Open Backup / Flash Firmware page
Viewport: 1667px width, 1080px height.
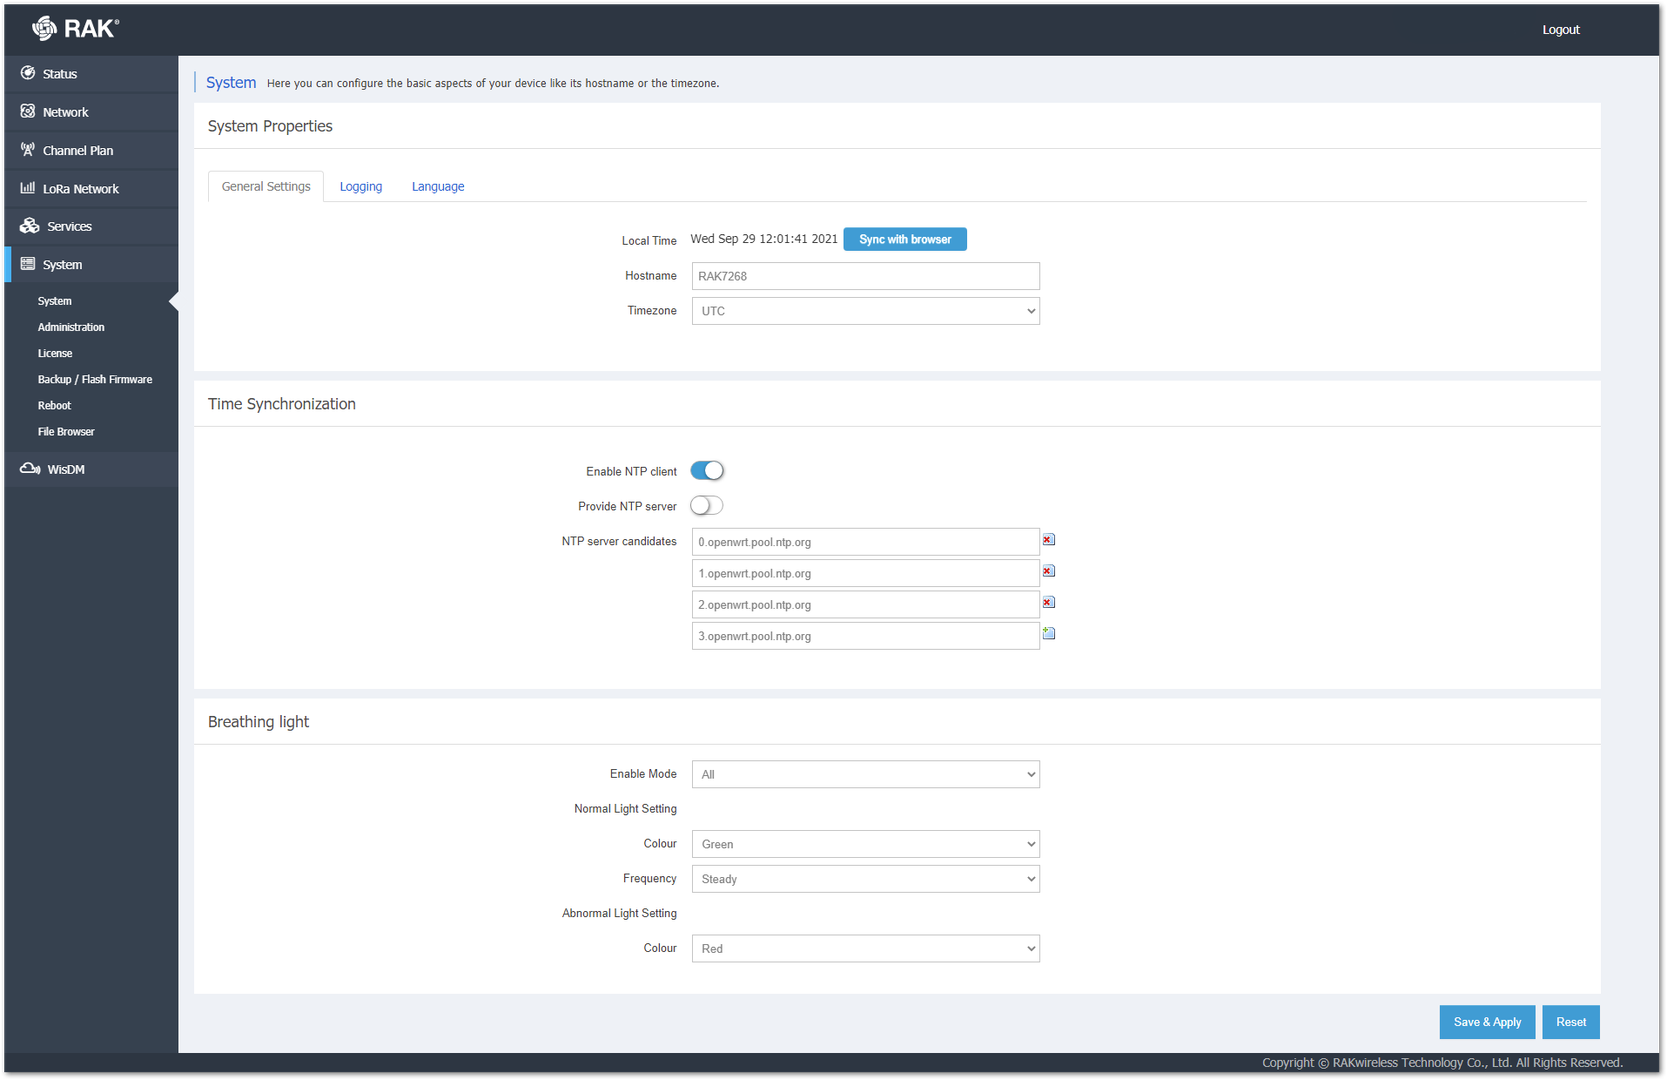coord(95,379)
